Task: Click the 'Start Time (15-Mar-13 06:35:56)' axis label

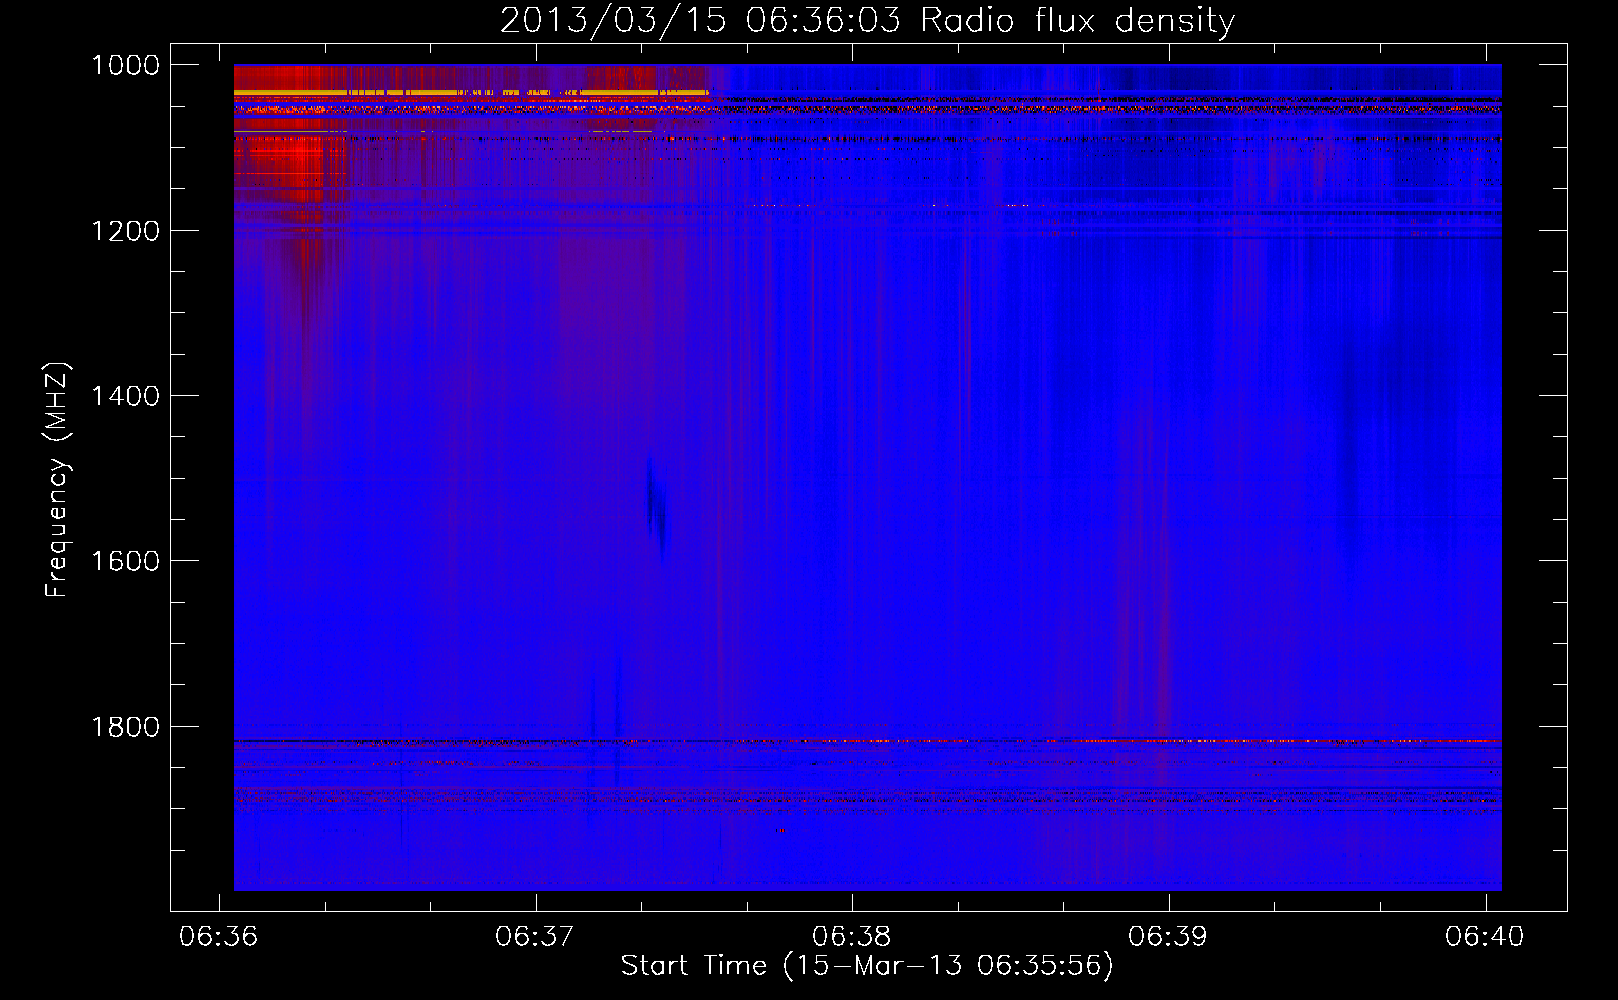Action: (867, 966)
